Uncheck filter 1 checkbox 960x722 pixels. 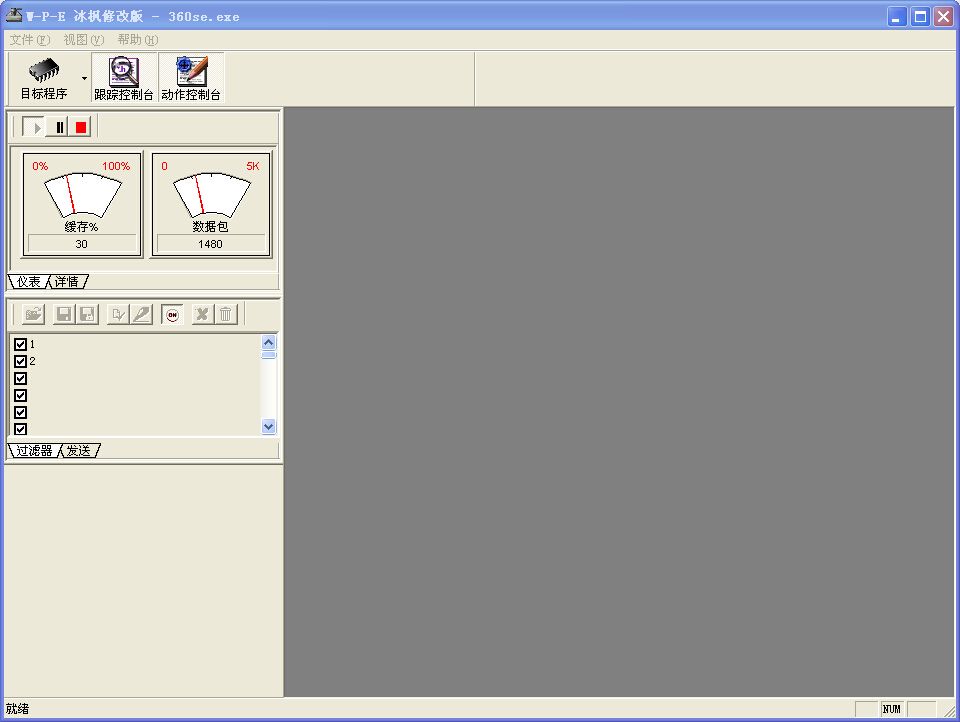[x=20, y=344]
